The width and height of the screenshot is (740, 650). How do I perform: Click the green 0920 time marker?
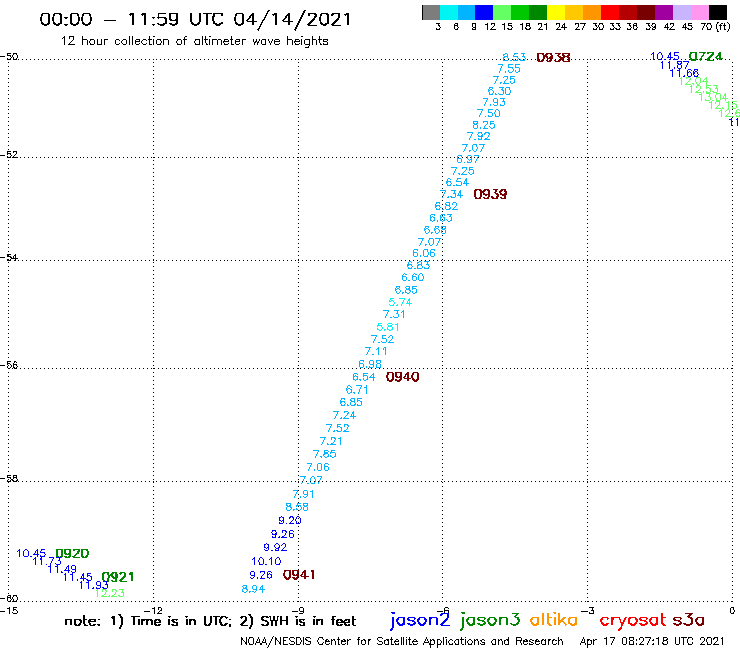pos(72,553)
